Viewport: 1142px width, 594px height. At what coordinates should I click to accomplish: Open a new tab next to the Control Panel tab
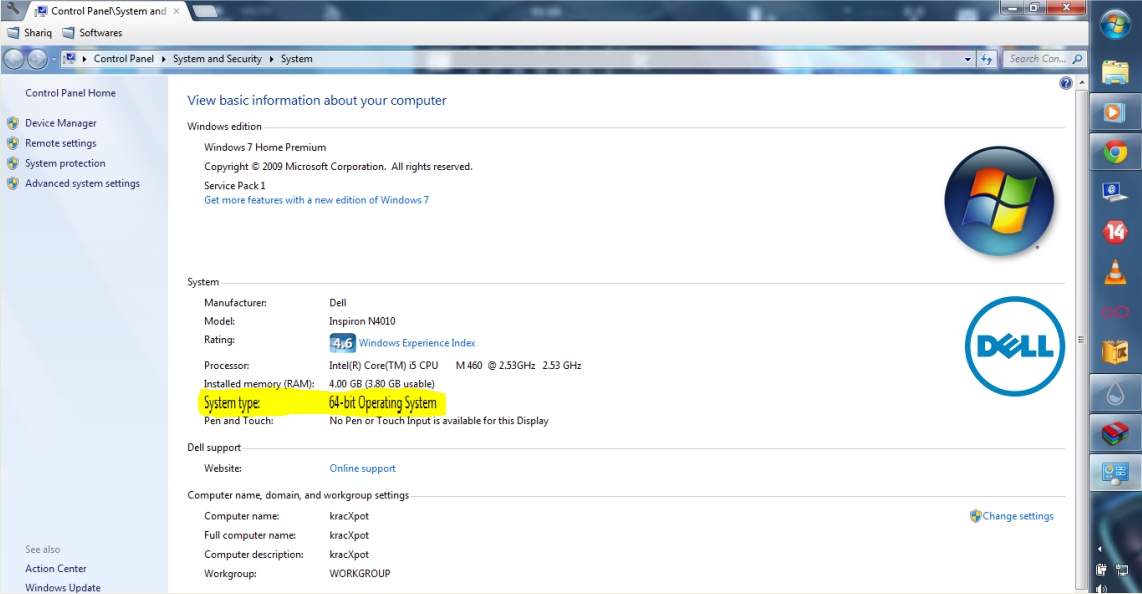tap(205, 11)
